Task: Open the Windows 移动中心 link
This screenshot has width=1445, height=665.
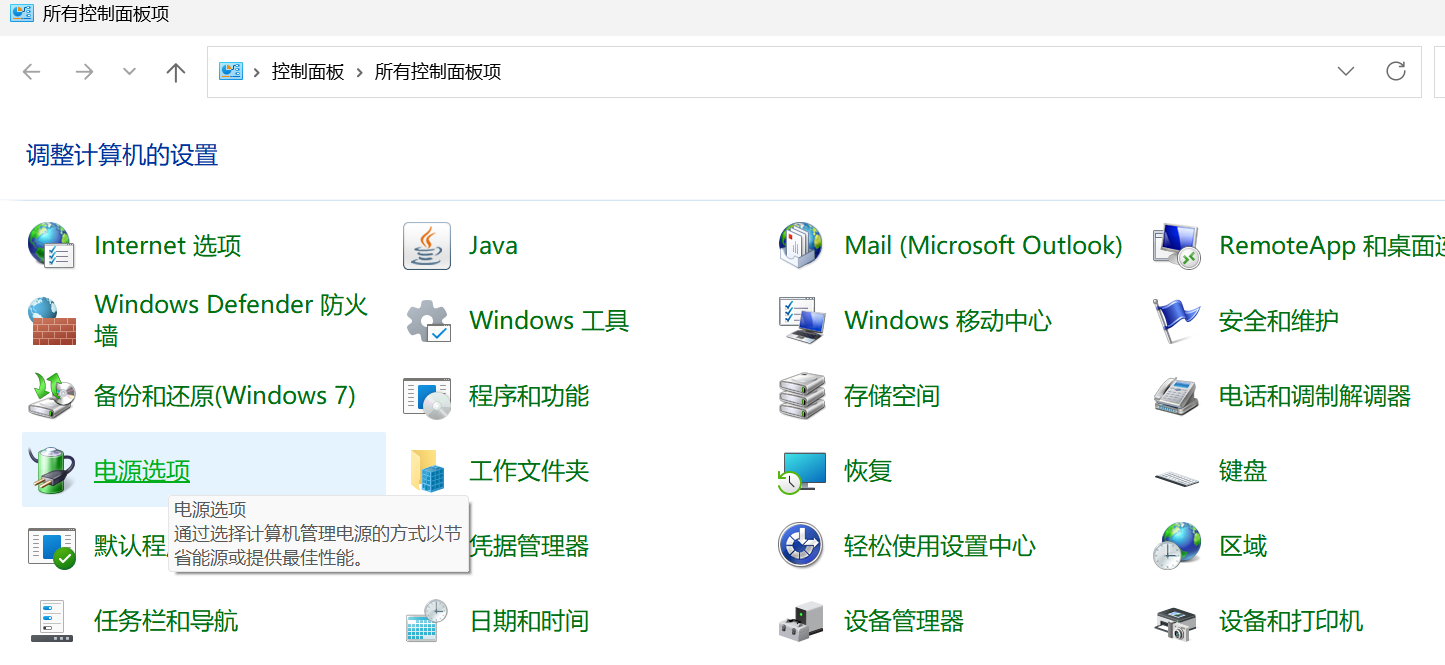Action: tap(948, 321)
